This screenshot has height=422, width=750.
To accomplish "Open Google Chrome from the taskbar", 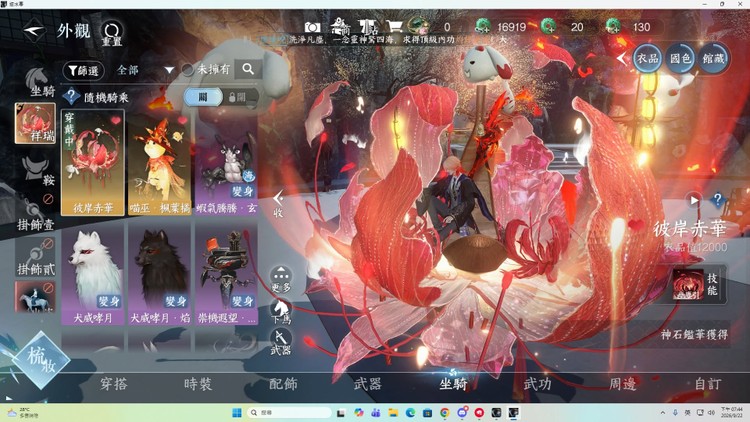I will click(x=444, y=412).
